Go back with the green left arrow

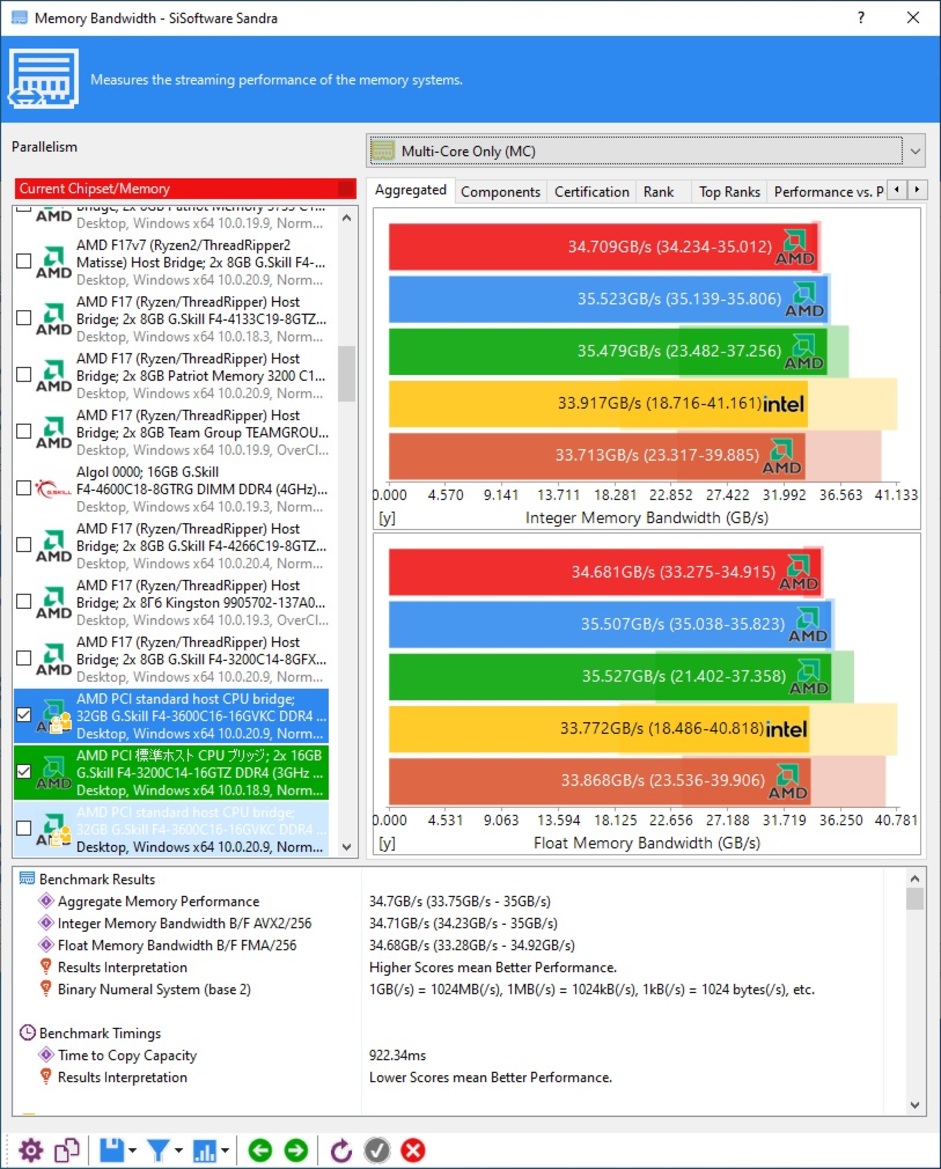[x=260, y=1150]
